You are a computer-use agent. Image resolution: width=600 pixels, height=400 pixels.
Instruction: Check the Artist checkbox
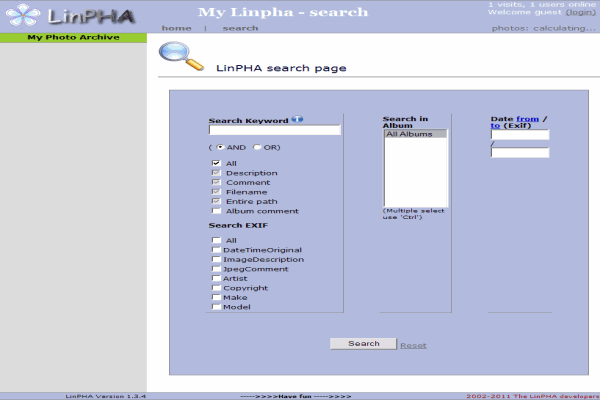216,278
